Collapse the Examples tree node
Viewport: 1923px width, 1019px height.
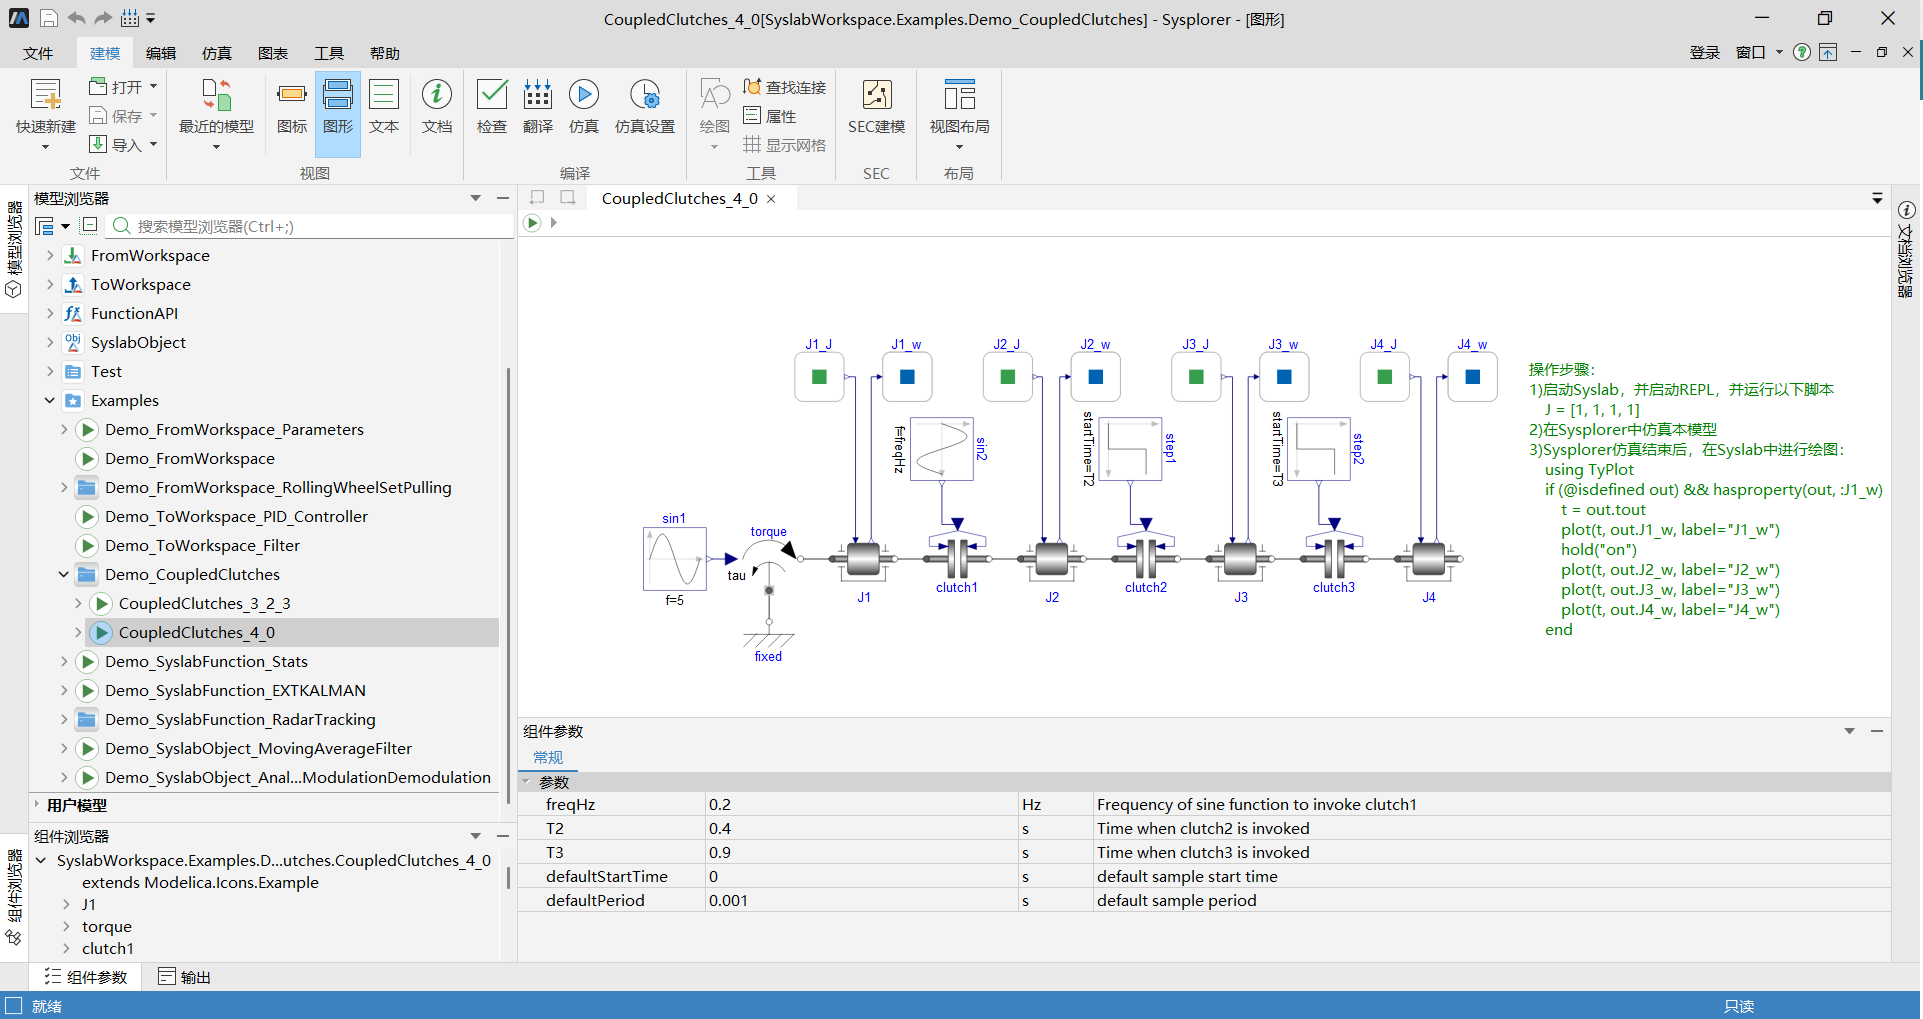(x=50, y=401)
